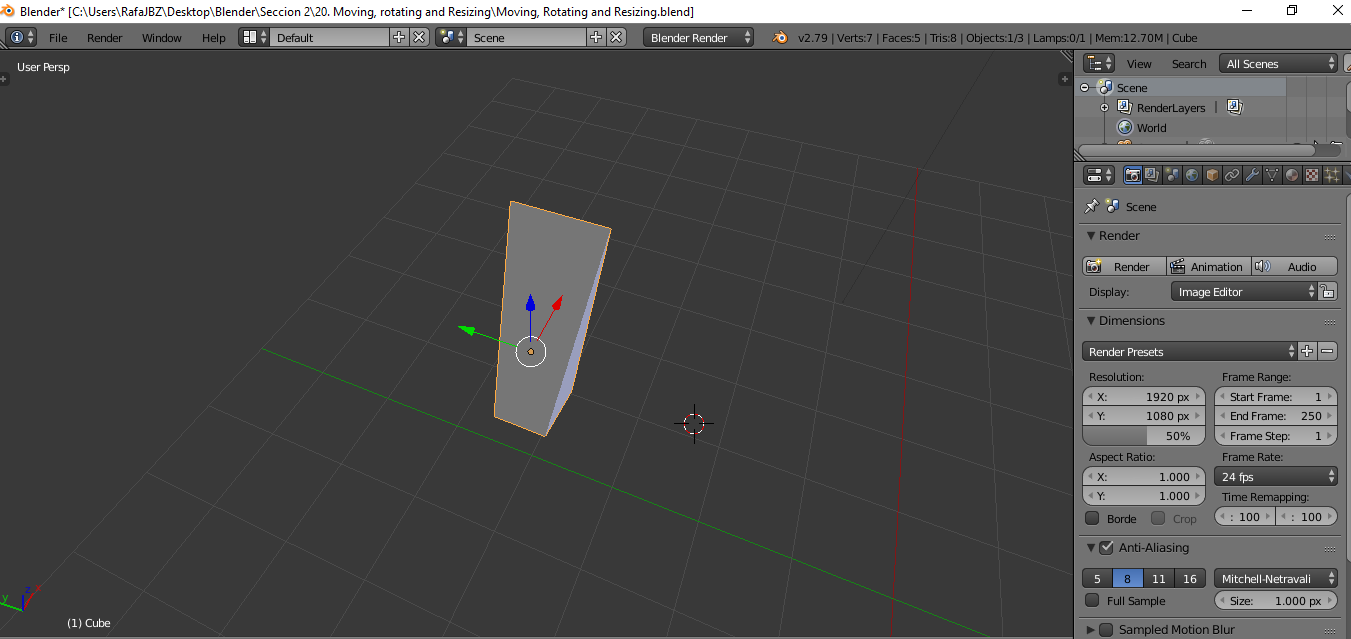The width and height of the screenshot is (1351, 639).
Task: Open the Mitchell-Netravali filter dropdown
Action: pyautogui.click(x=1276, y=578)
